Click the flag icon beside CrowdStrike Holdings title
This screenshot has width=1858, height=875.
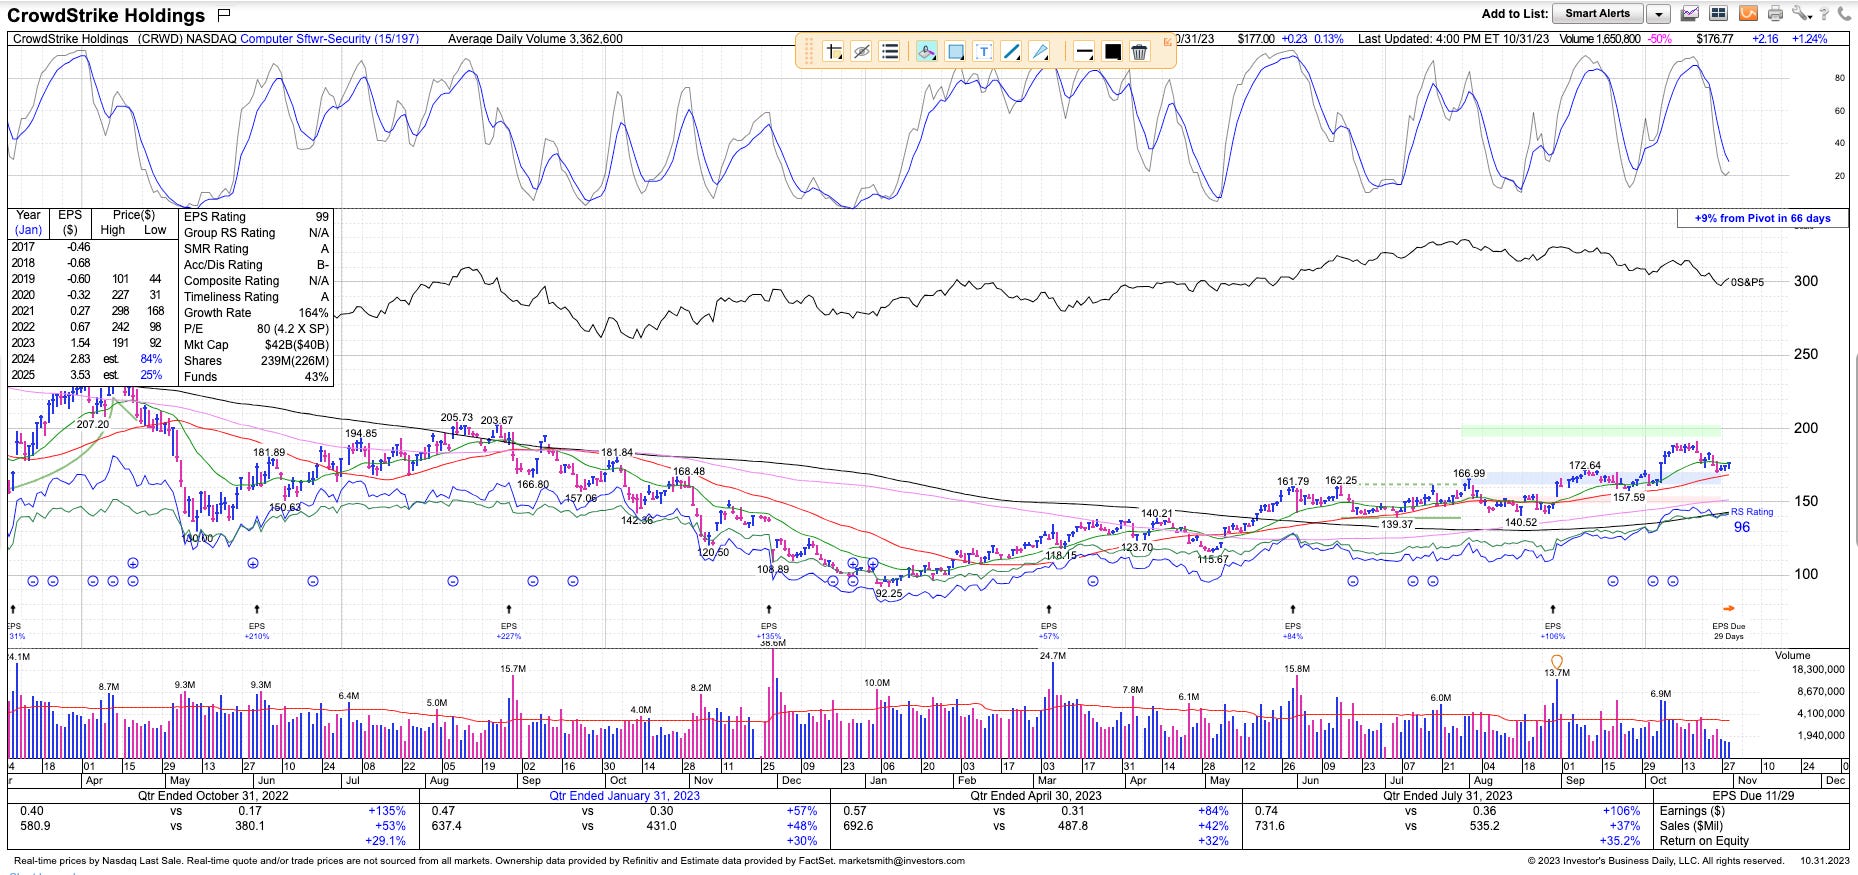[224, 15]
